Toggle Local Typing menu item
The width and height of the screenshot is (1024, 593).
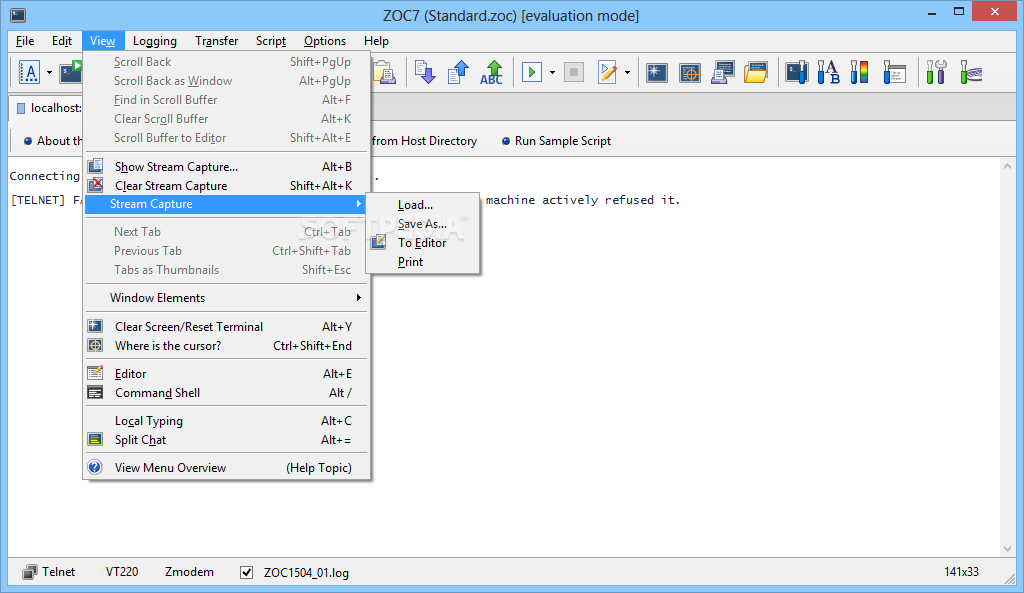click(226, 421)
